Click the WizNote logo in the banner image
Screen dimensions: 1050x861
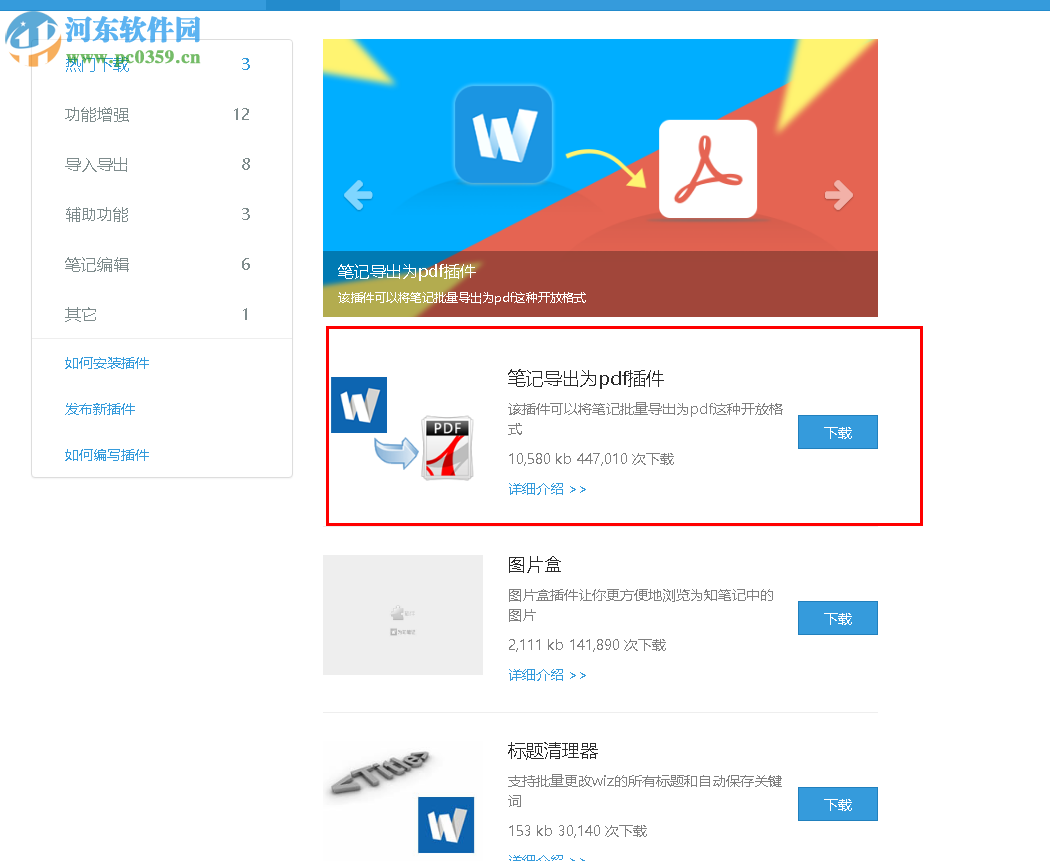503,133
